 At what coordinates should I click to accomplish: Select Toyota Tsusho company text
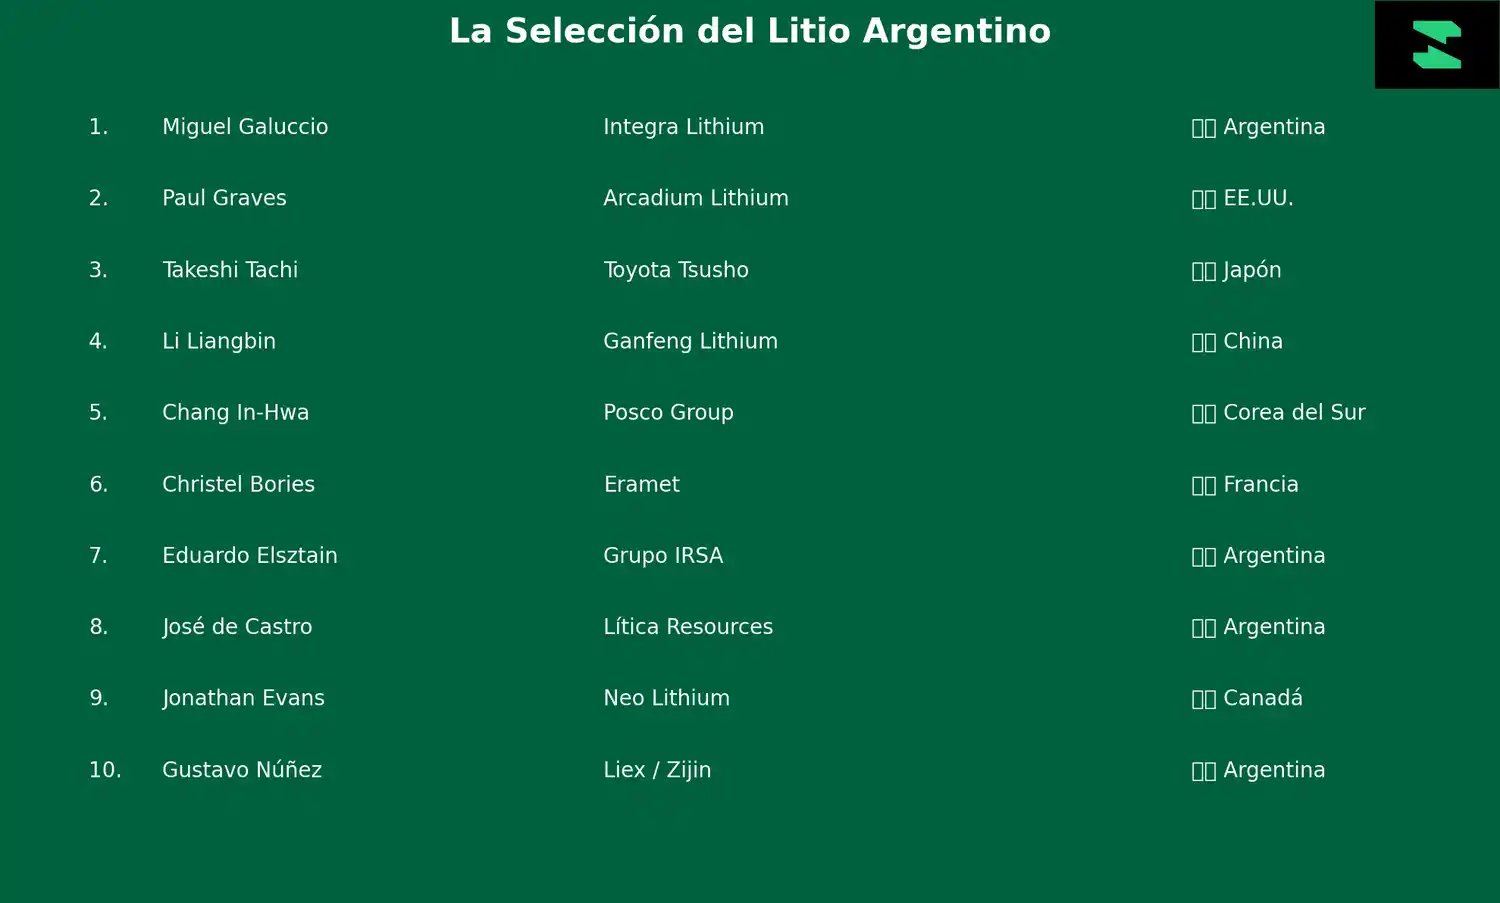click(x=675, y=270)
